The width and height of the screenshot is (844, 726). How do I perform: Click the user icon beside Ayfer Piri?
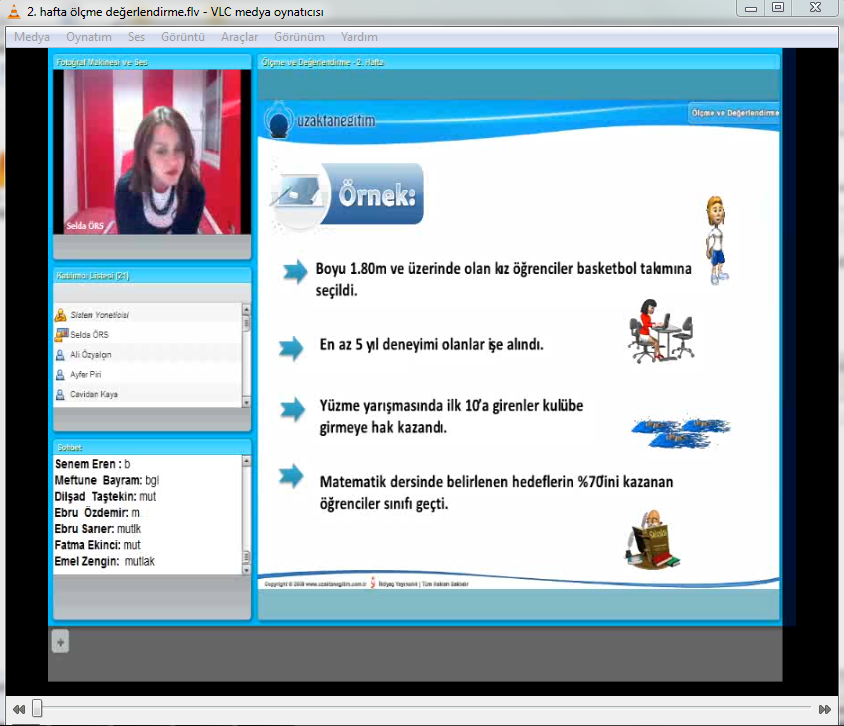(60, 375)
